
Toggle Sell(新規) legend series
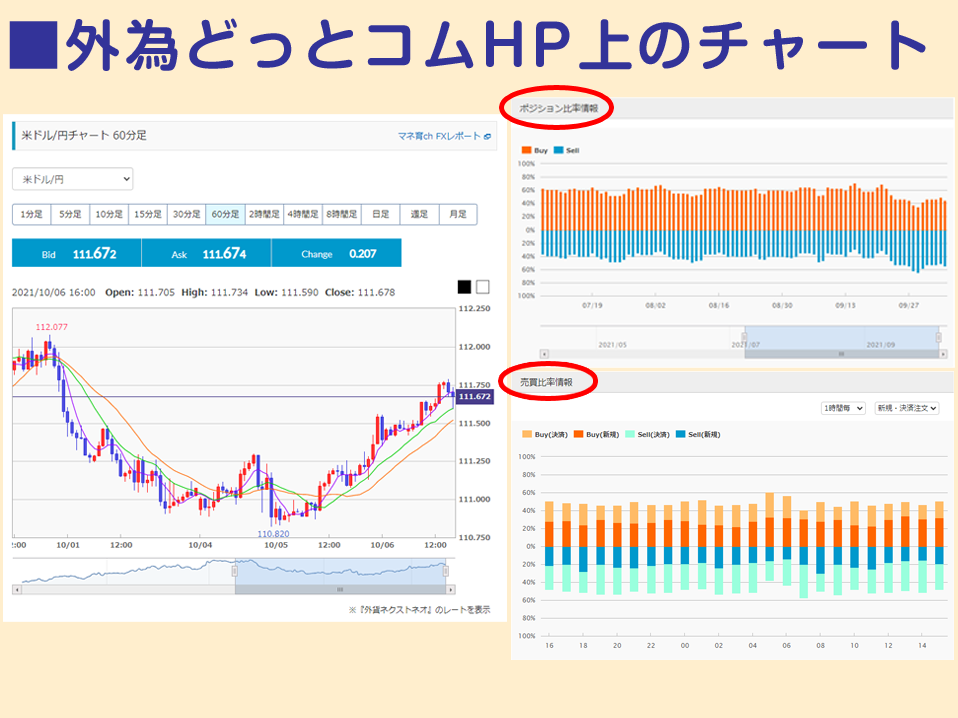698,434
